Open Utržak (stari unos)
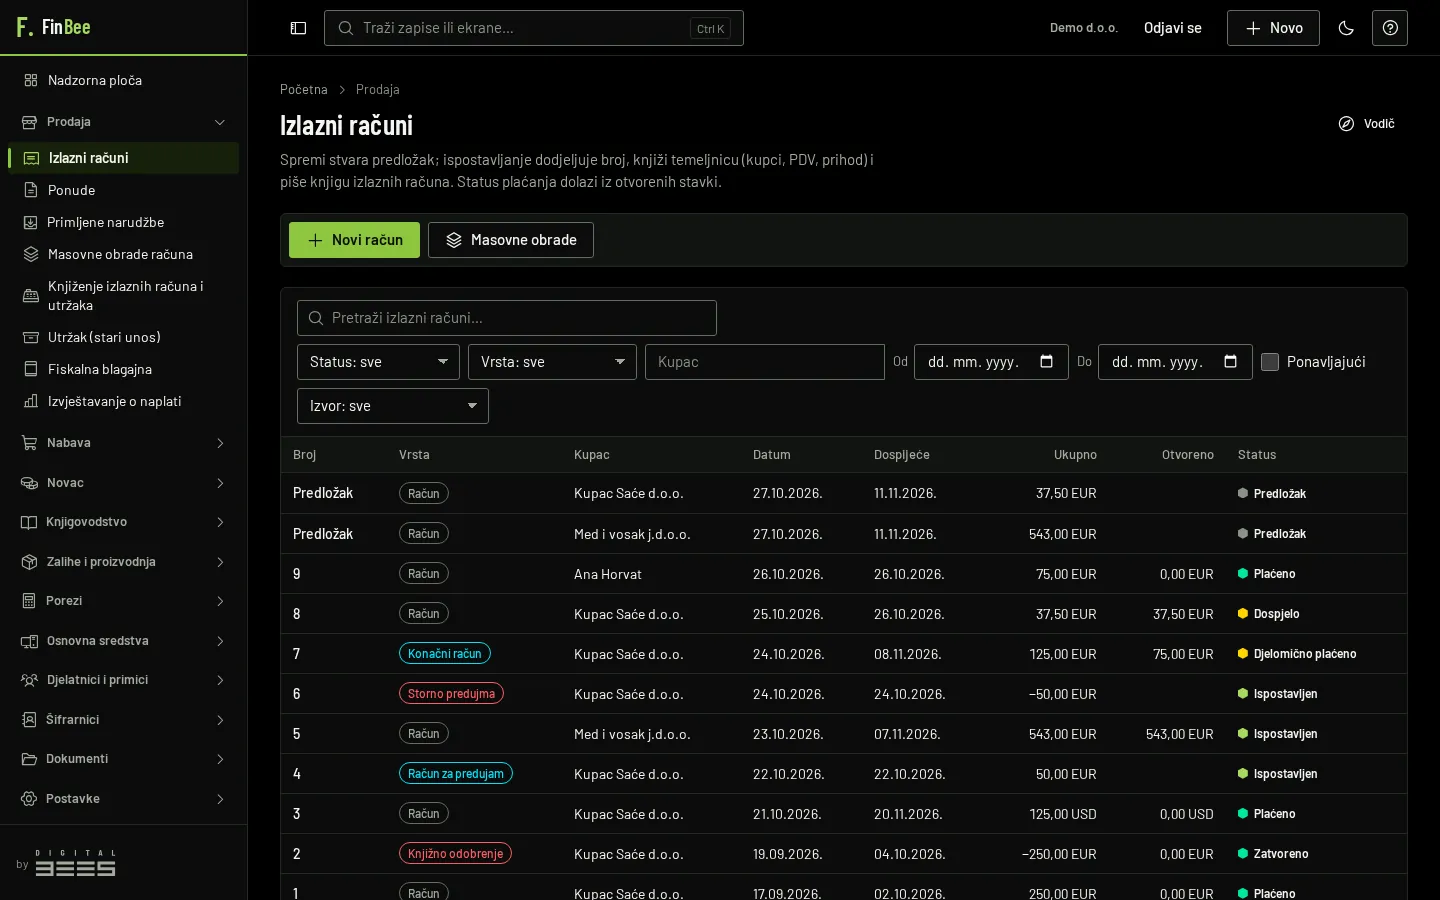Viewport: 1440px width, 900px height. point(123,337)
